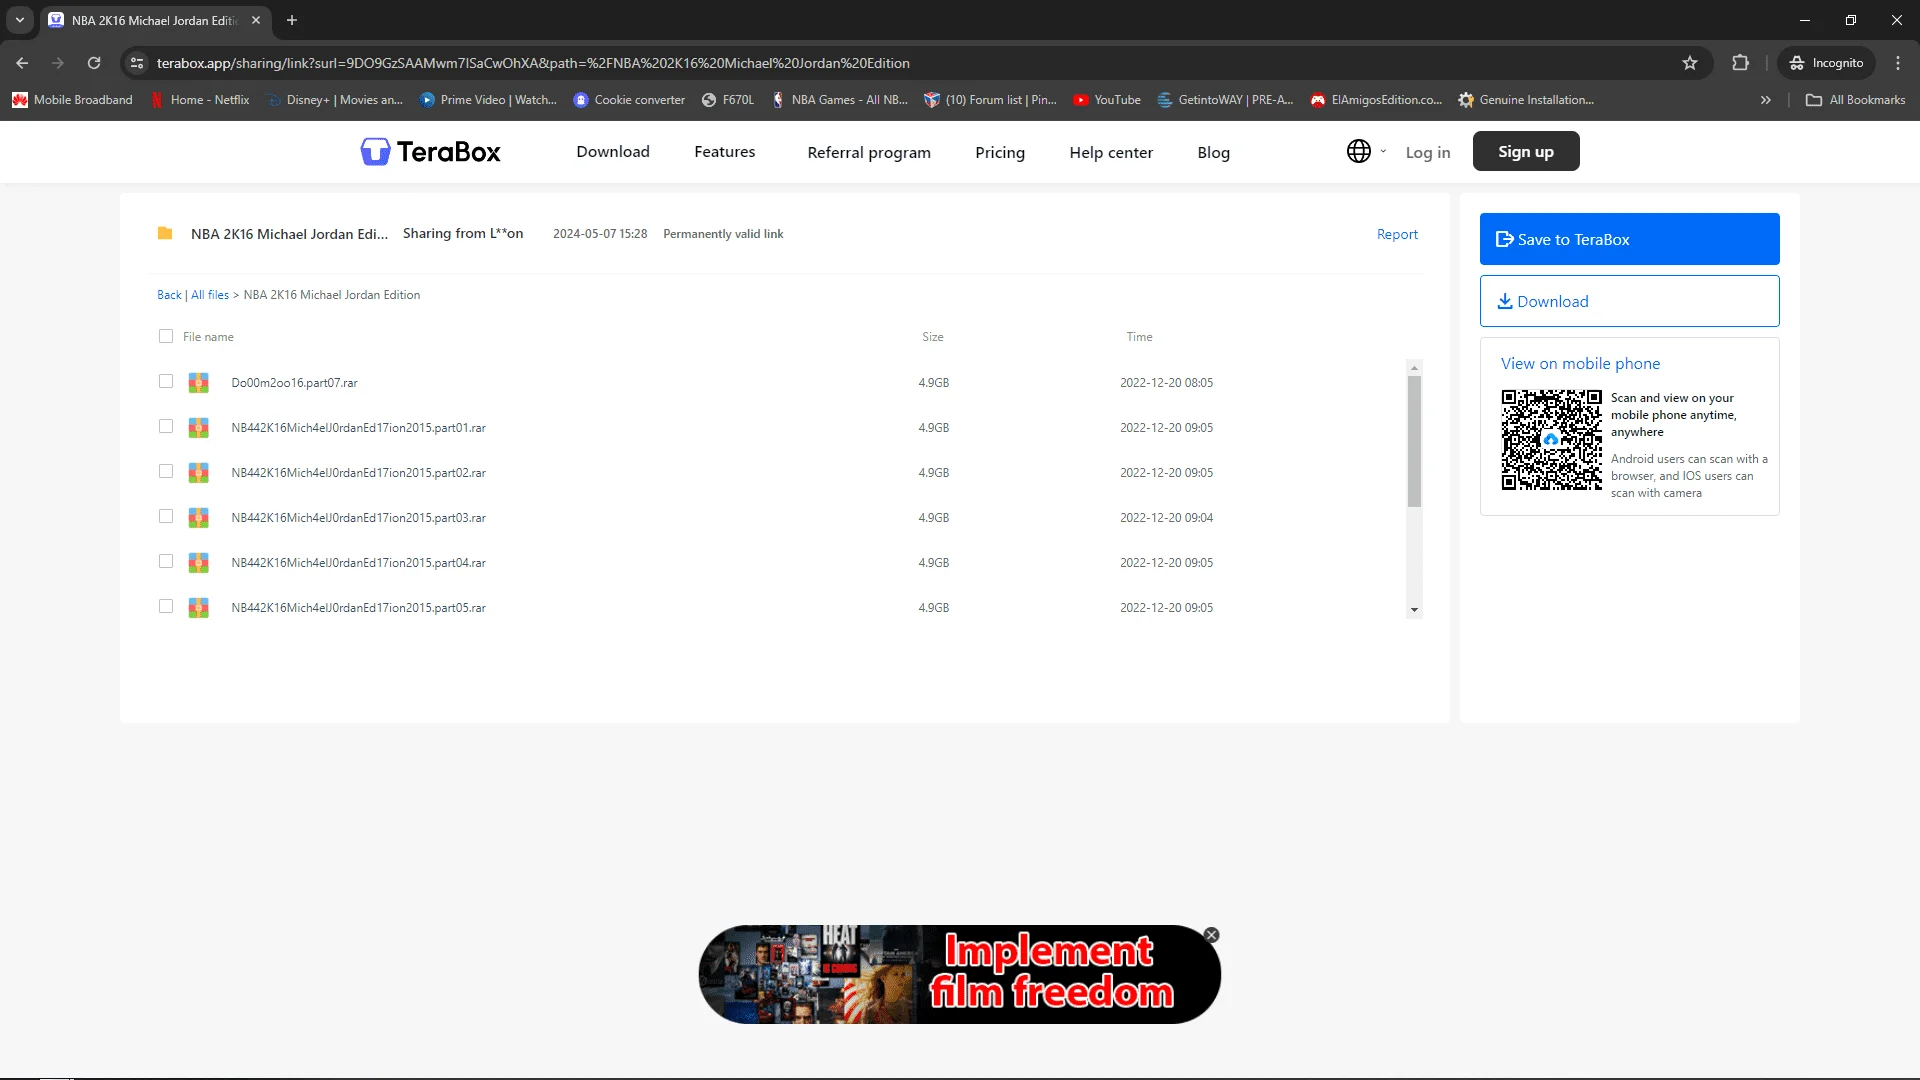The width and height of the screenshot is (1920, 1080).
Task: Check the part03.rar file checkbox
Action: (x=166, y=516)
